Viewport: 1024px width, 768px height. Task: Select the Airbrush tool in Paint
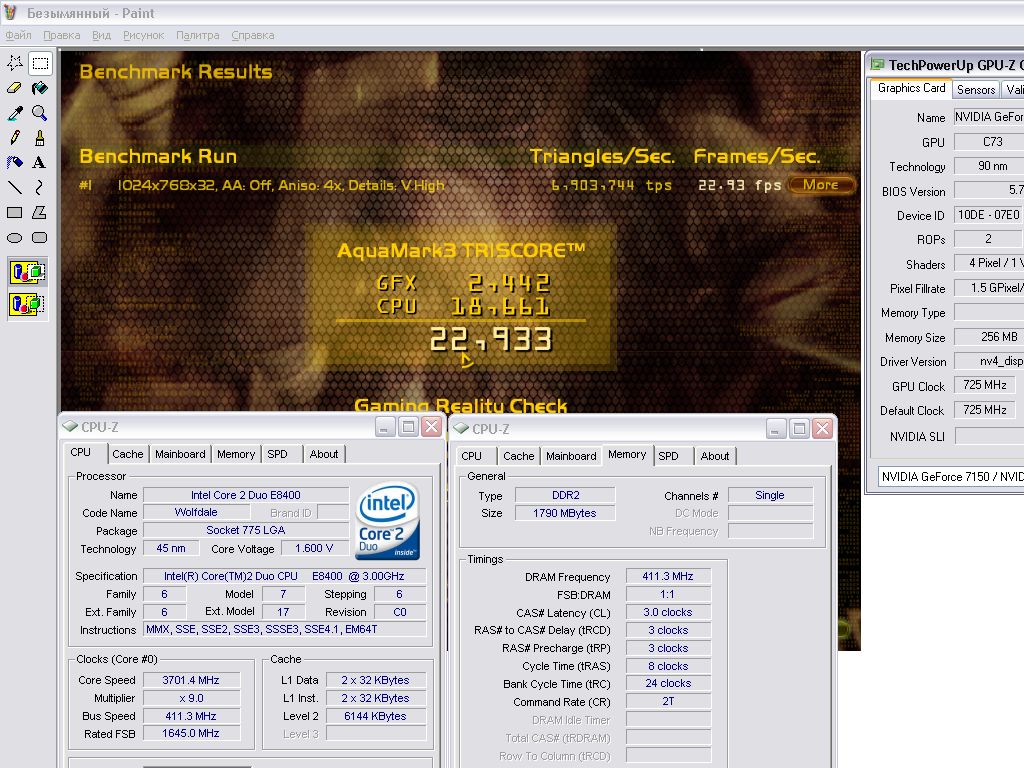(15, 163)
